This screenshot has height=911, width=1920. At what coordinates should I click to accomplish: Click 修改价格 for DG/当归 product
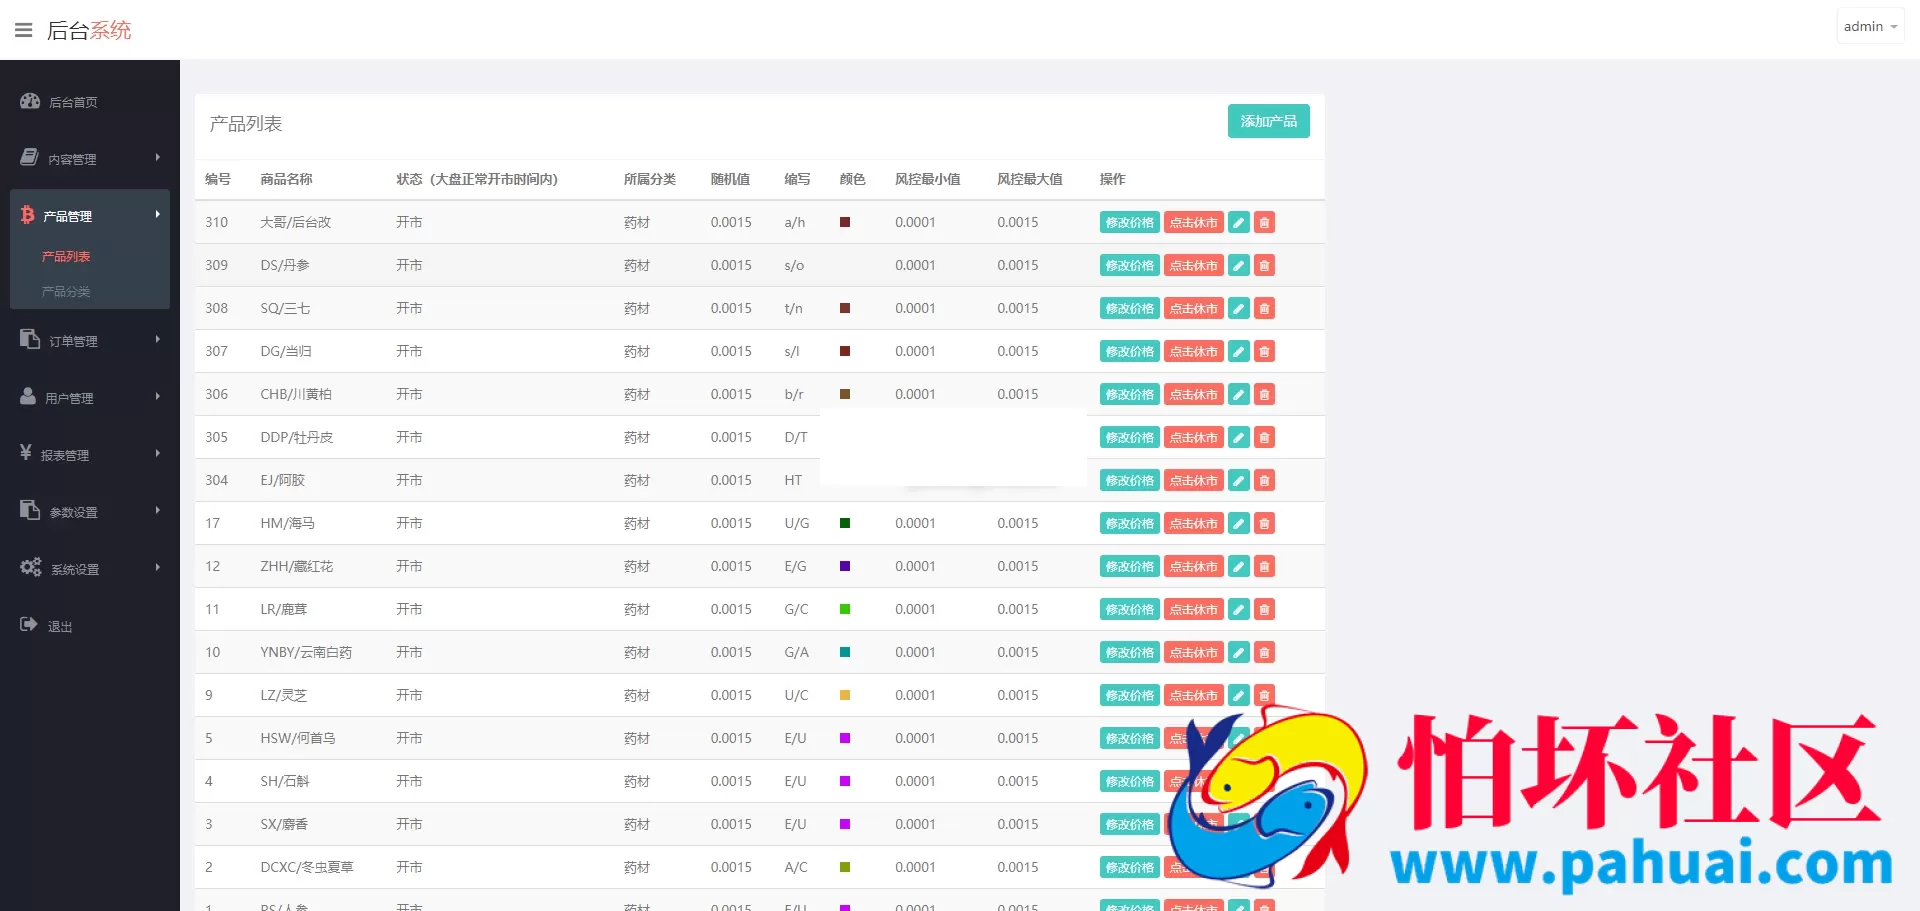click(x=1129, y=352)
